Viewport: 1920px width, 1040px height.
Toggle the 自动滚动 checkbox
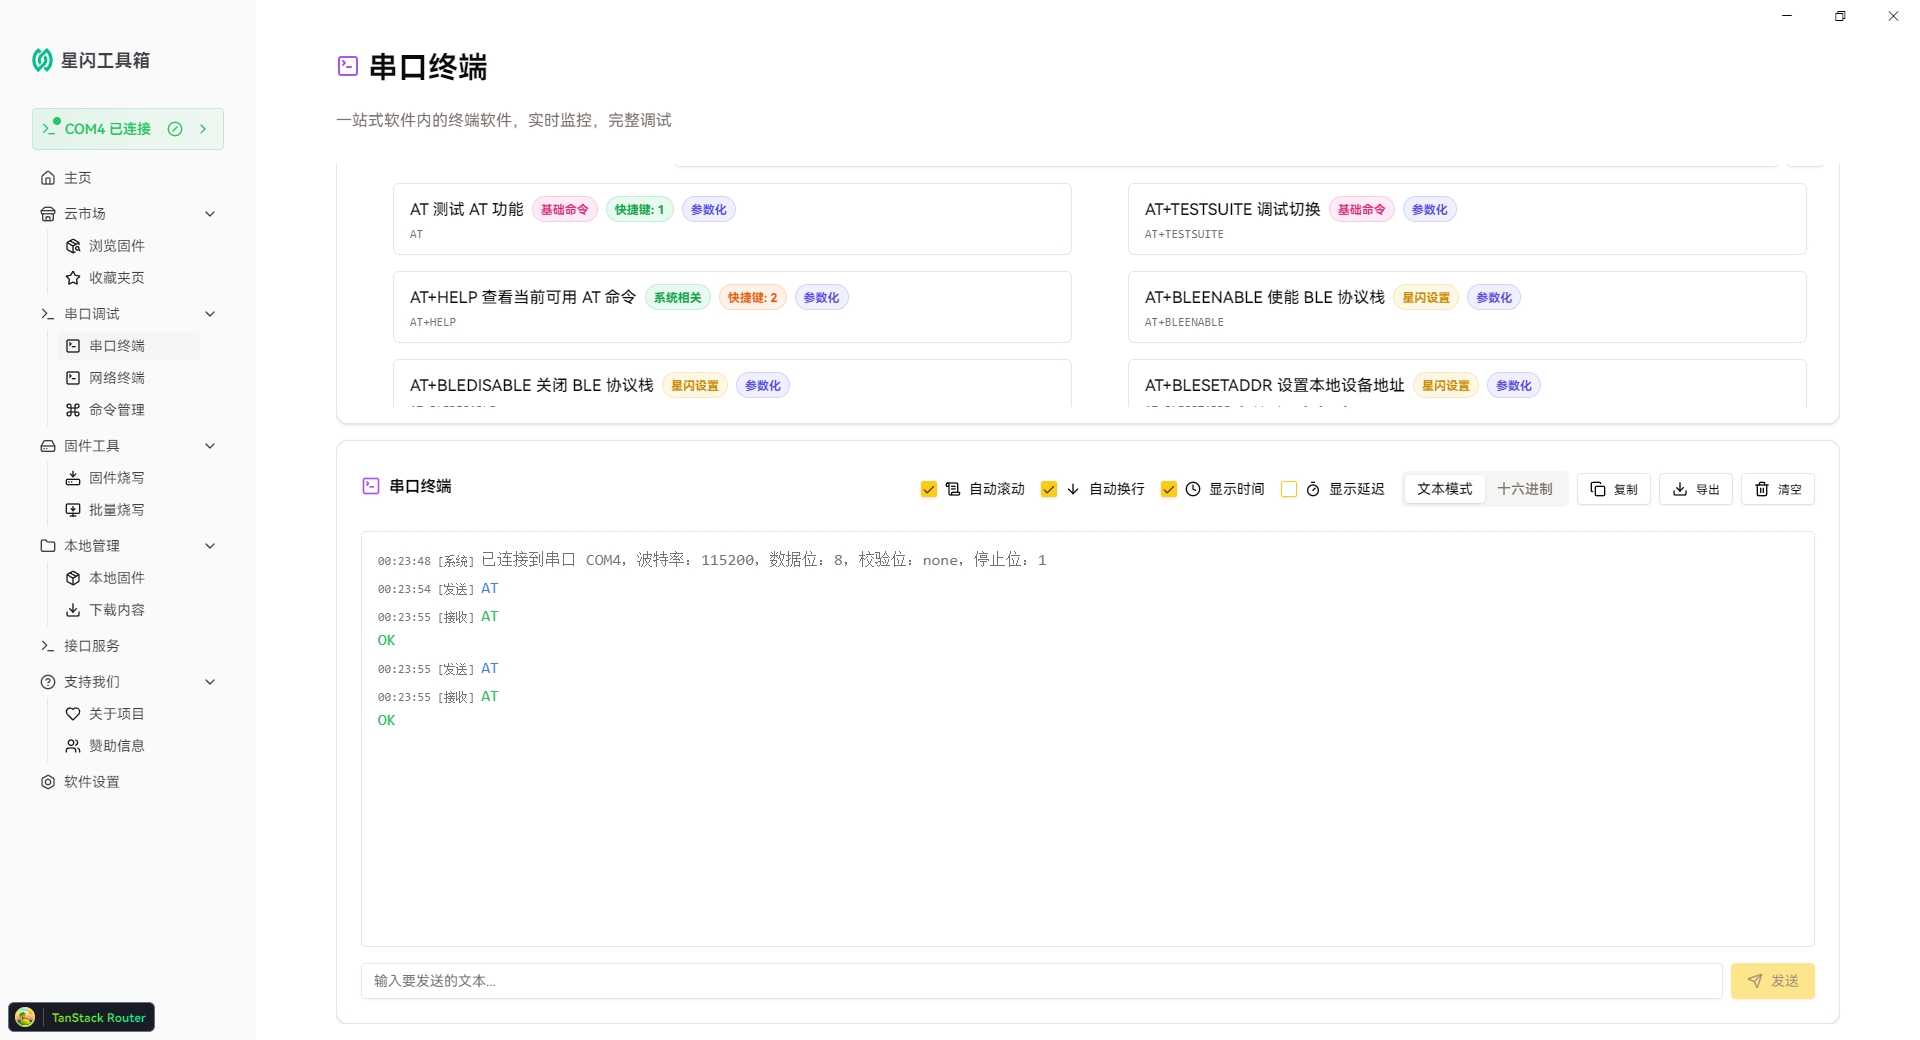pos(929,489)
